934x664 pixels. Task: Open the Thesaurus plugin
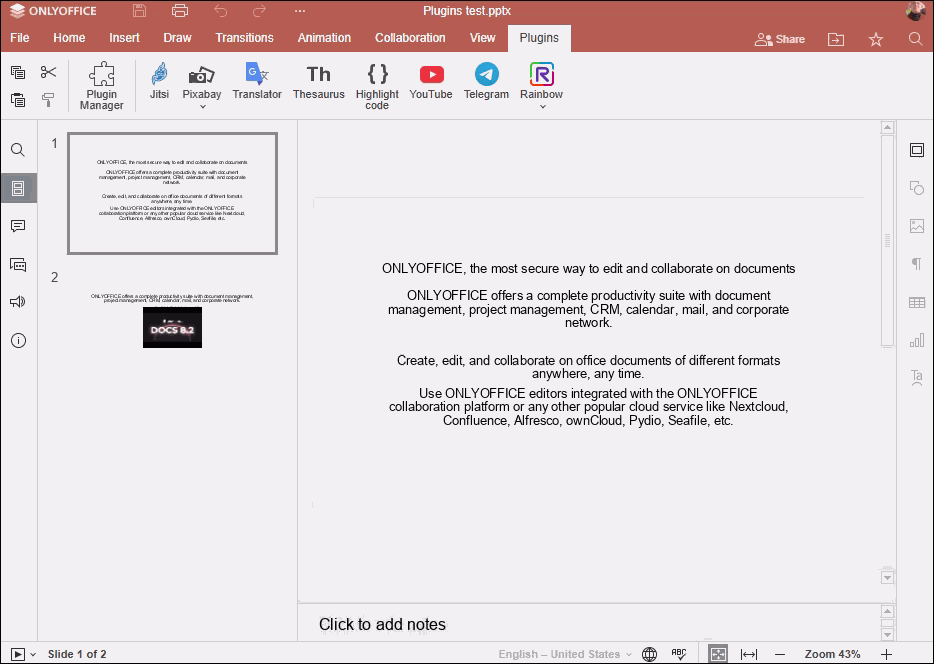[318, 82]
